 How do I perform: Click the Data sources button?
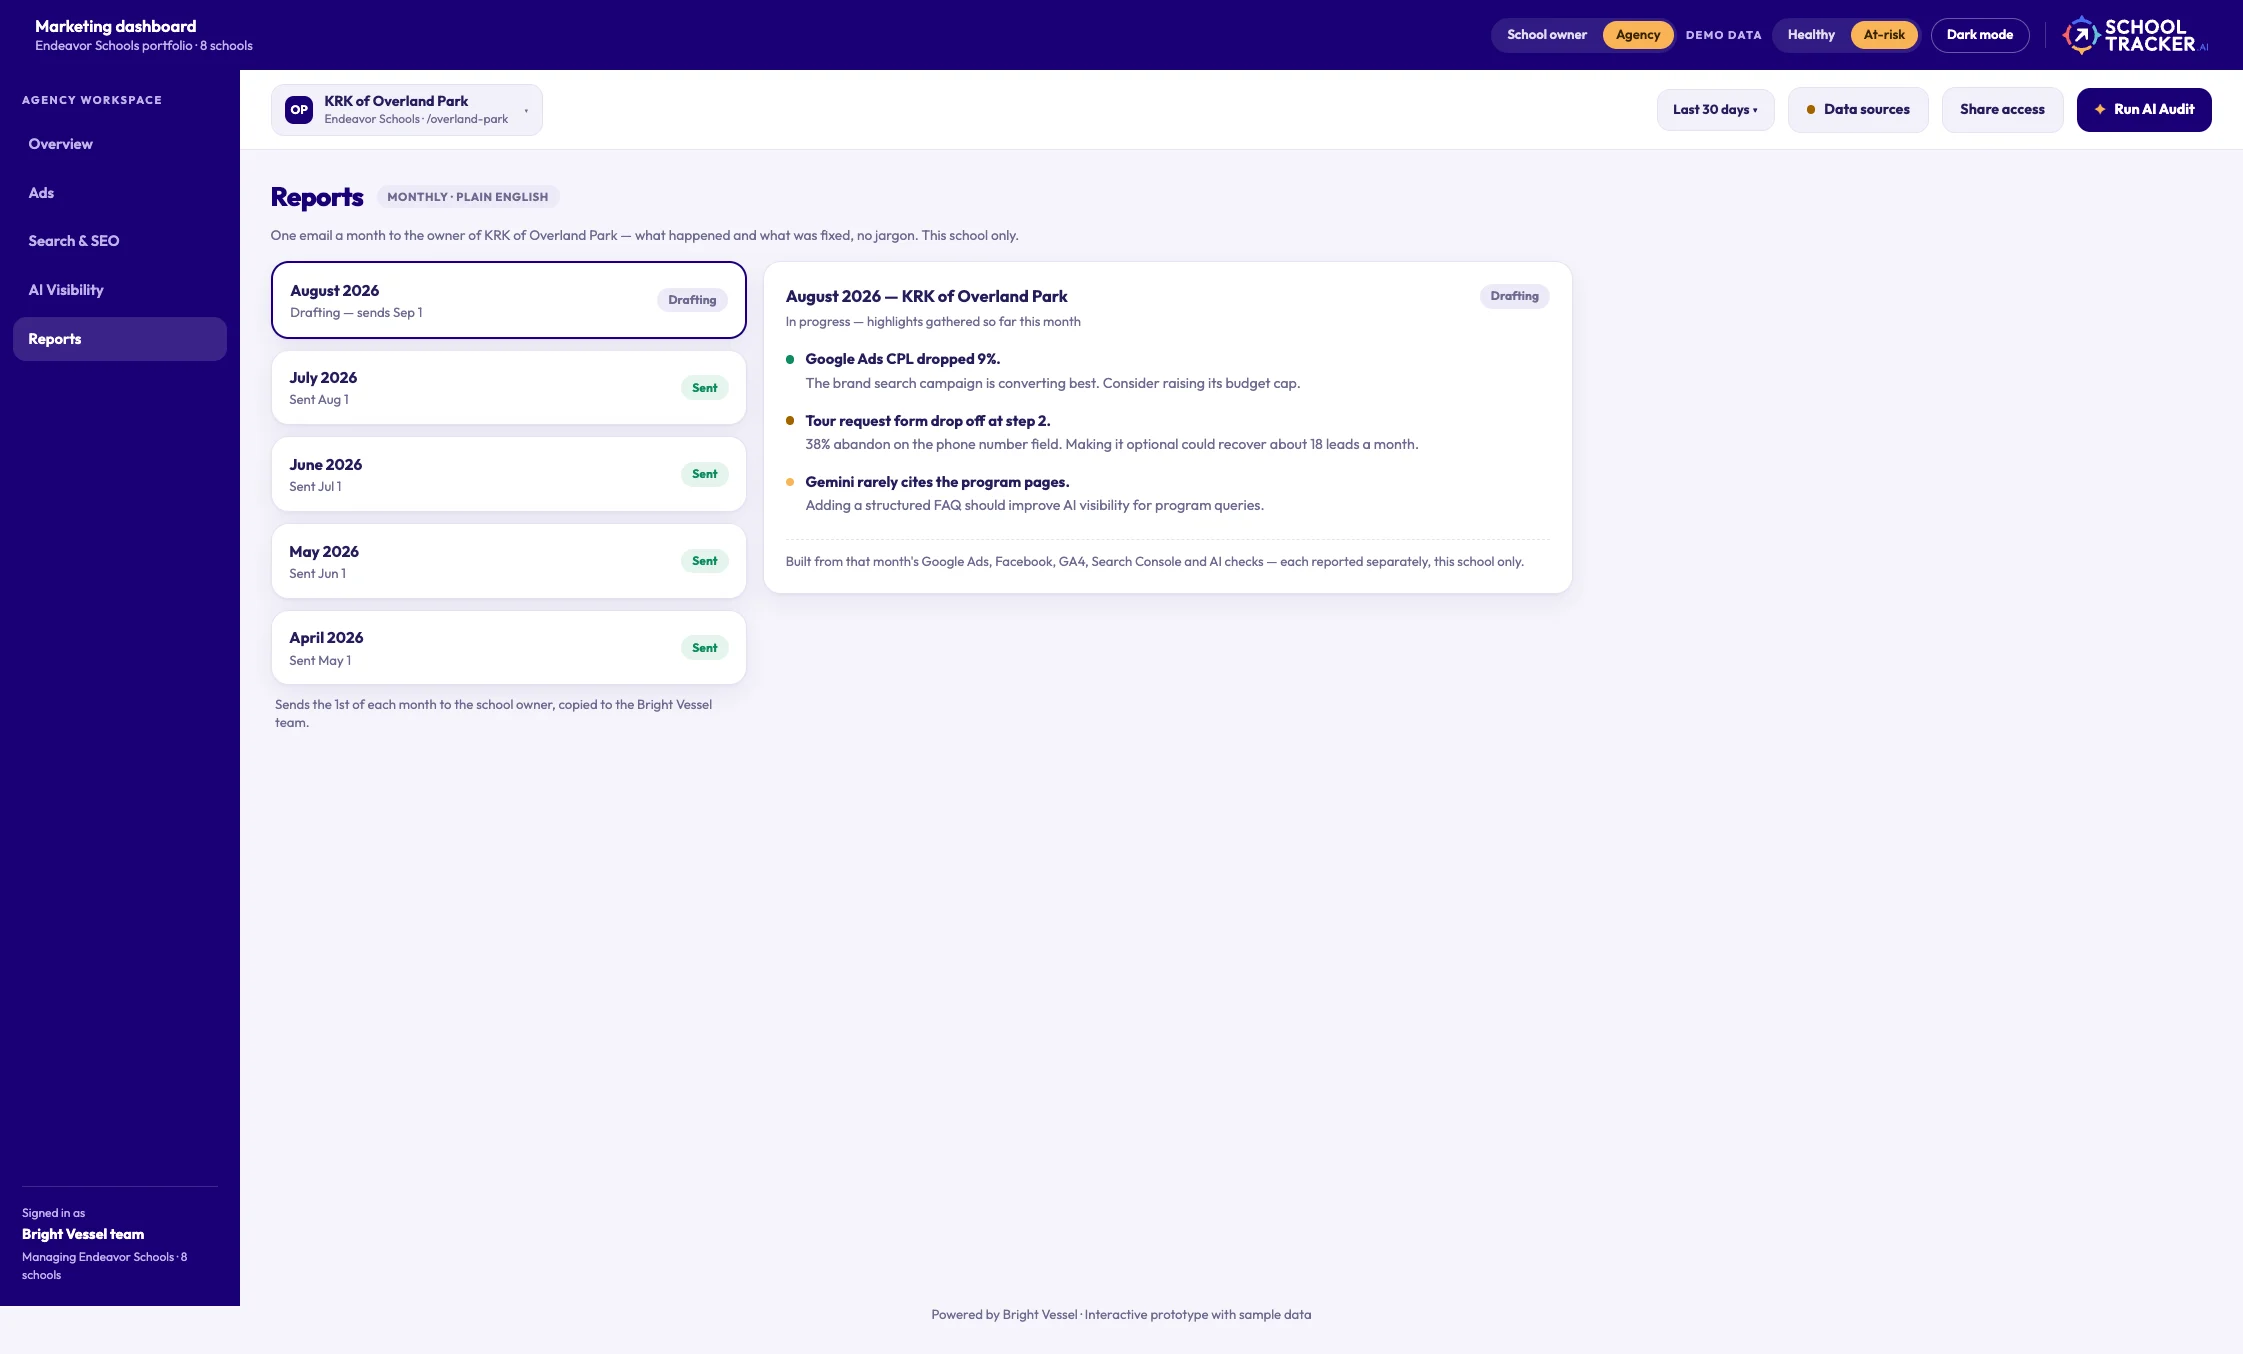click(1858, 110)
